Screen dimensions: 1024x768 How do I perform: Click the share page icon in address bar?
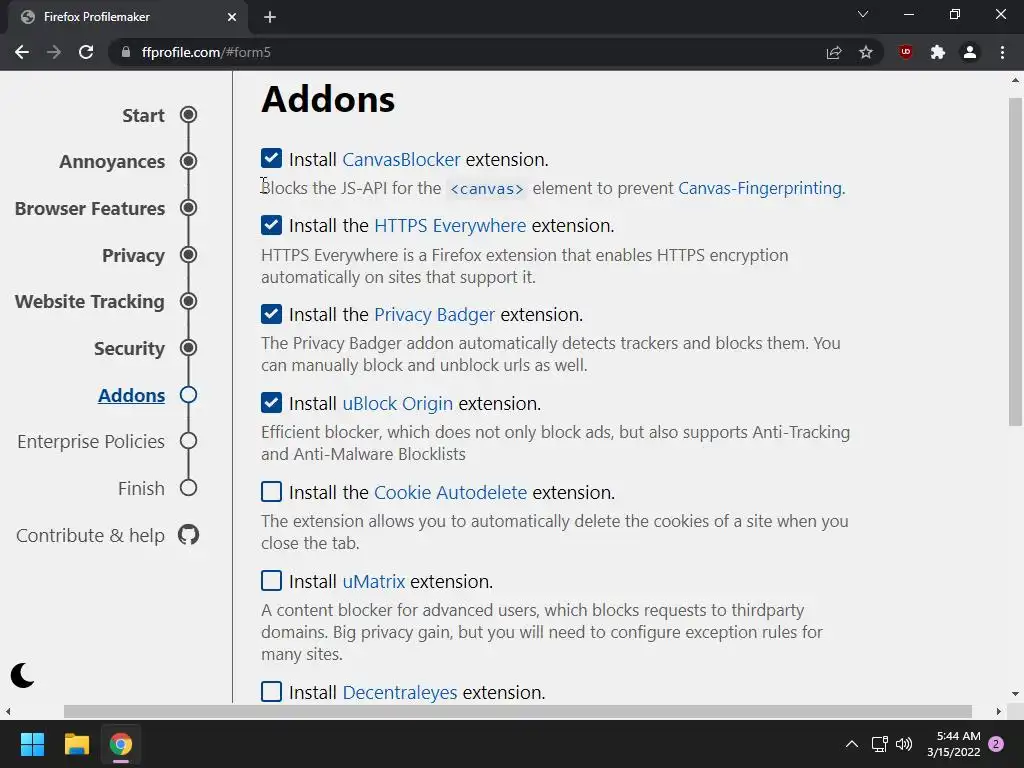pyautogui.click(x=834, y=52)
